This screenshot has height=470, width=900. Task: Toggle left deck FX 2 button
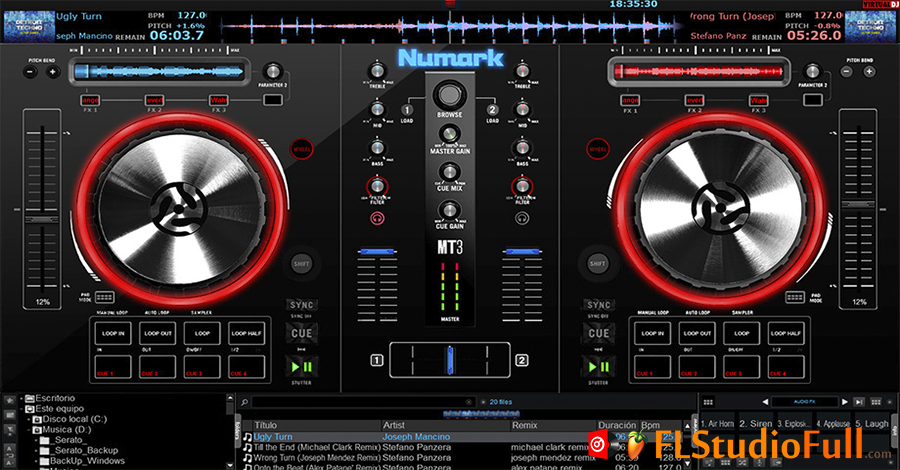click(154, 100)
